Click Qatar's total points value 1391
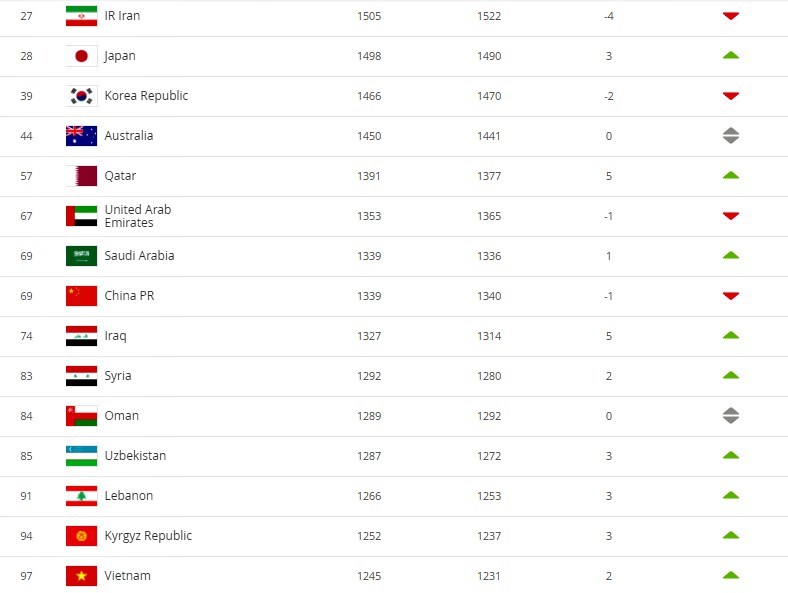The width and height of the screenshot is (788, 593). tap(369, 176)
